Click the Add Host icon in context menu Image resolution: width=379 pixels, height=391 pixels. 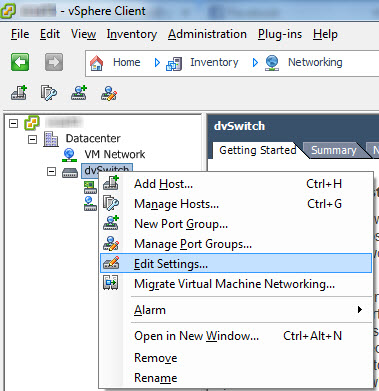(x=111, y=183)
